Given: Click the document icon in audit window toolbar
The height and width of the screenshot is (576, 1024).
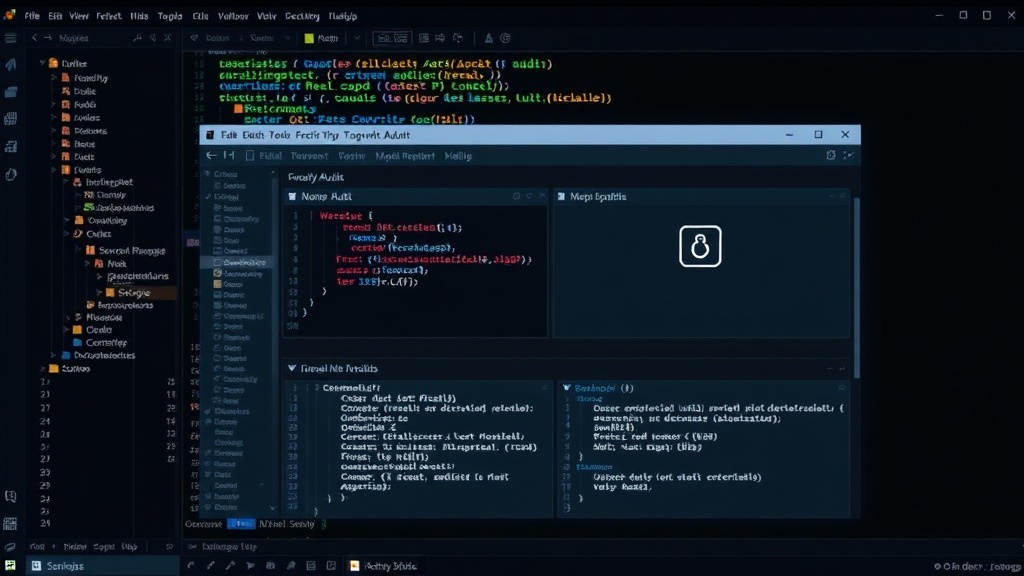Looking at the screenshot, I should pos(249,155).
